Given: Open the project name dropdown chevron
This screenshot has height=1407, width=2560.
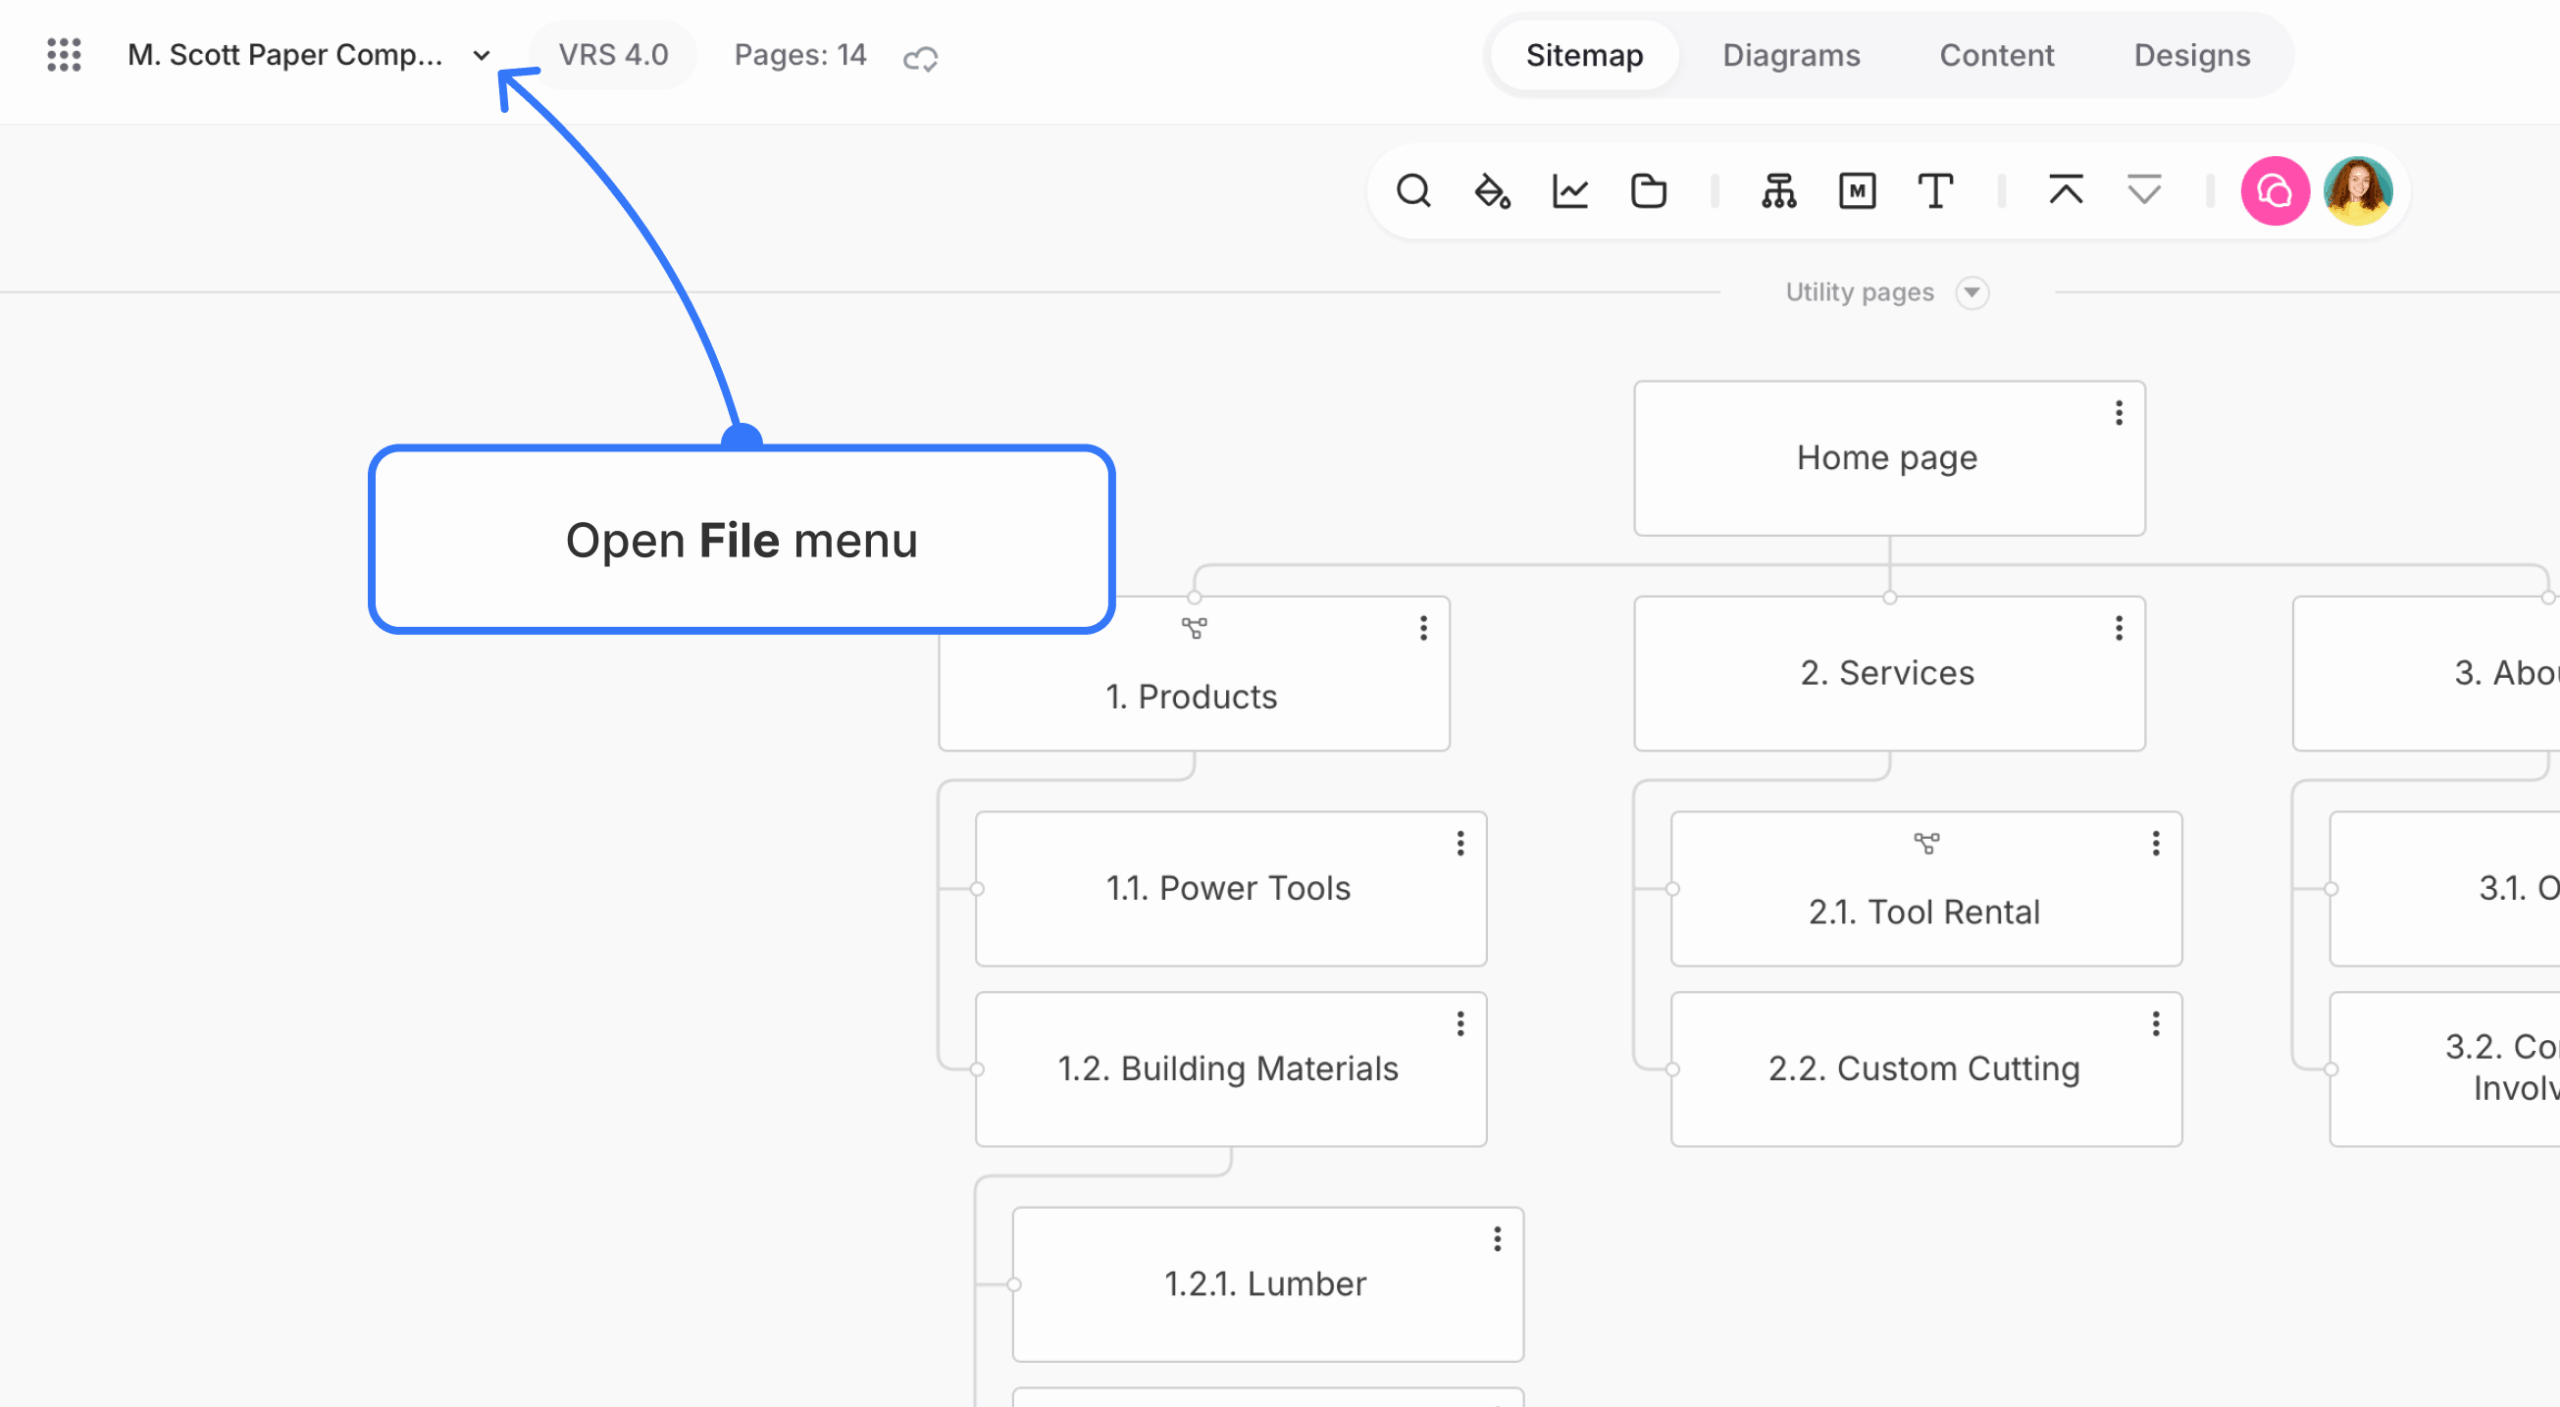Looking at the screenshot, I should pos(482,56).
